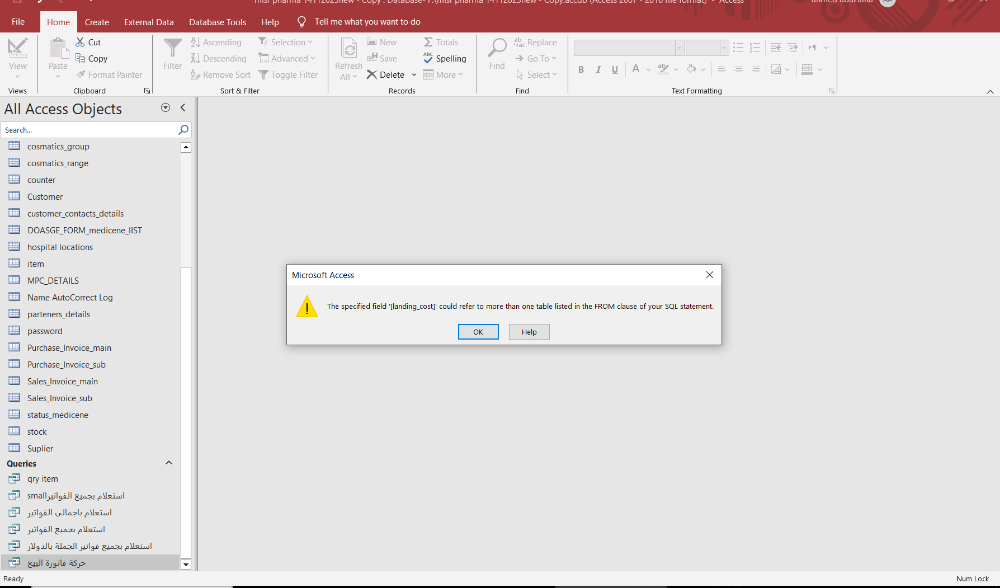The height and width of the screenshot is (588, 1000).
Task: Open the font size combo box
Action: pyautogui.click(x=707, y=48)
